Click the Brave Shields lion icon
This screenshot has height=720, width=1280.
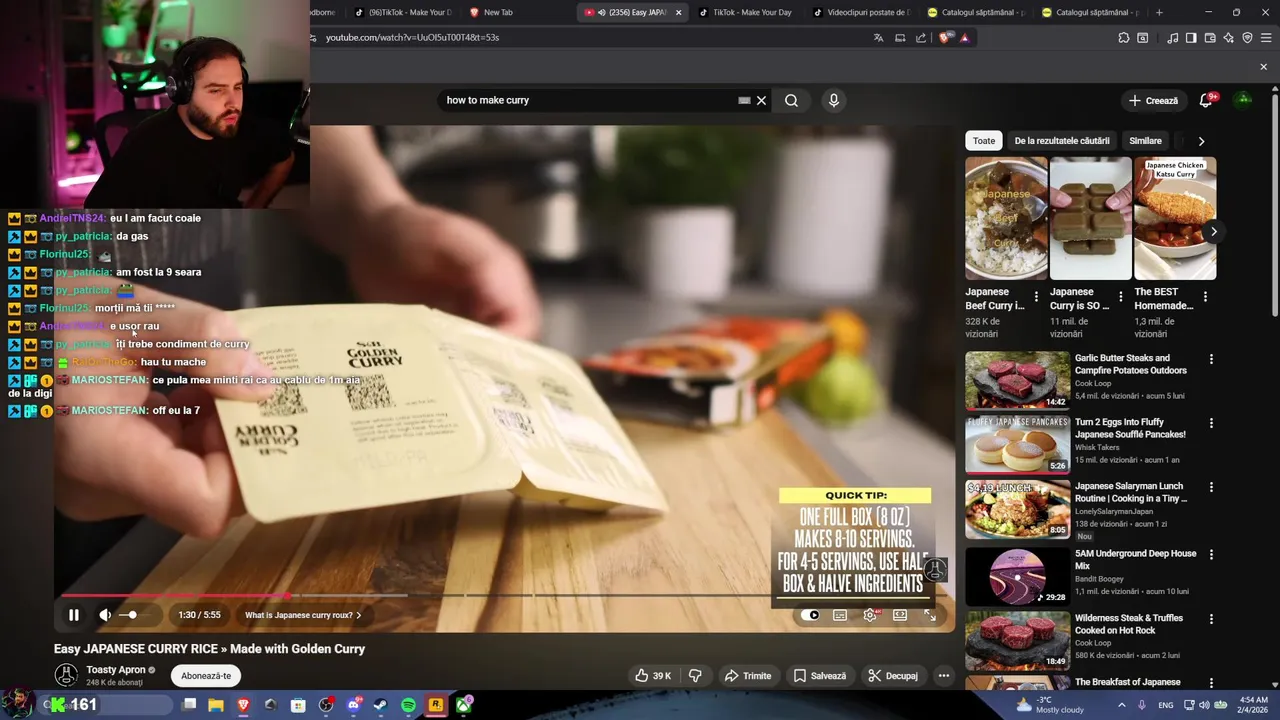[x=945, y=38]
